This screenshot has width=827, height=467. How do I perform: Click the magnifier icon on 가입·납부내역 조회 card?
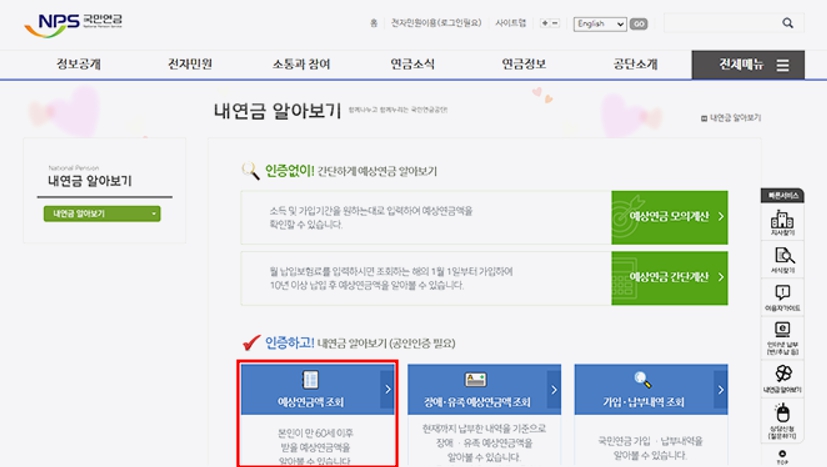click(x=642, y=379)
